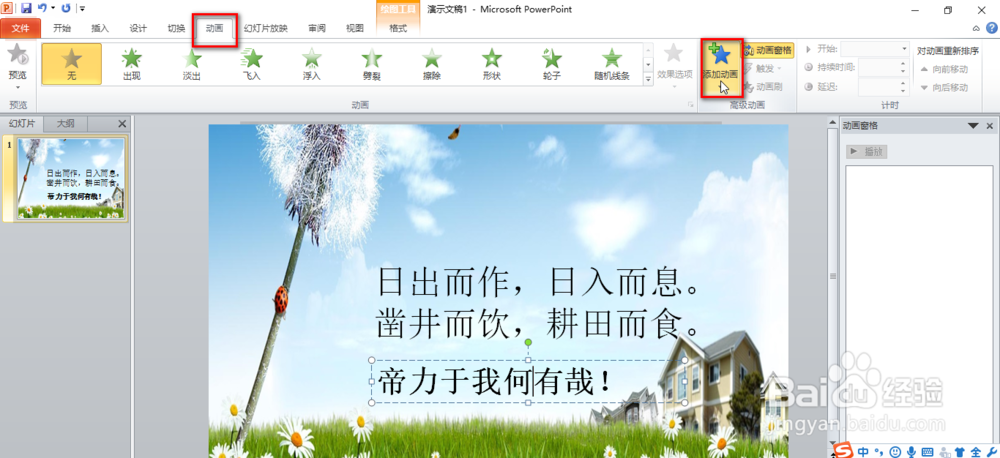Switch to the 幻灯片放映 (Slide Show) tab
The width and height of the screenshot is (1000, 458).
[x=266, y=28]
